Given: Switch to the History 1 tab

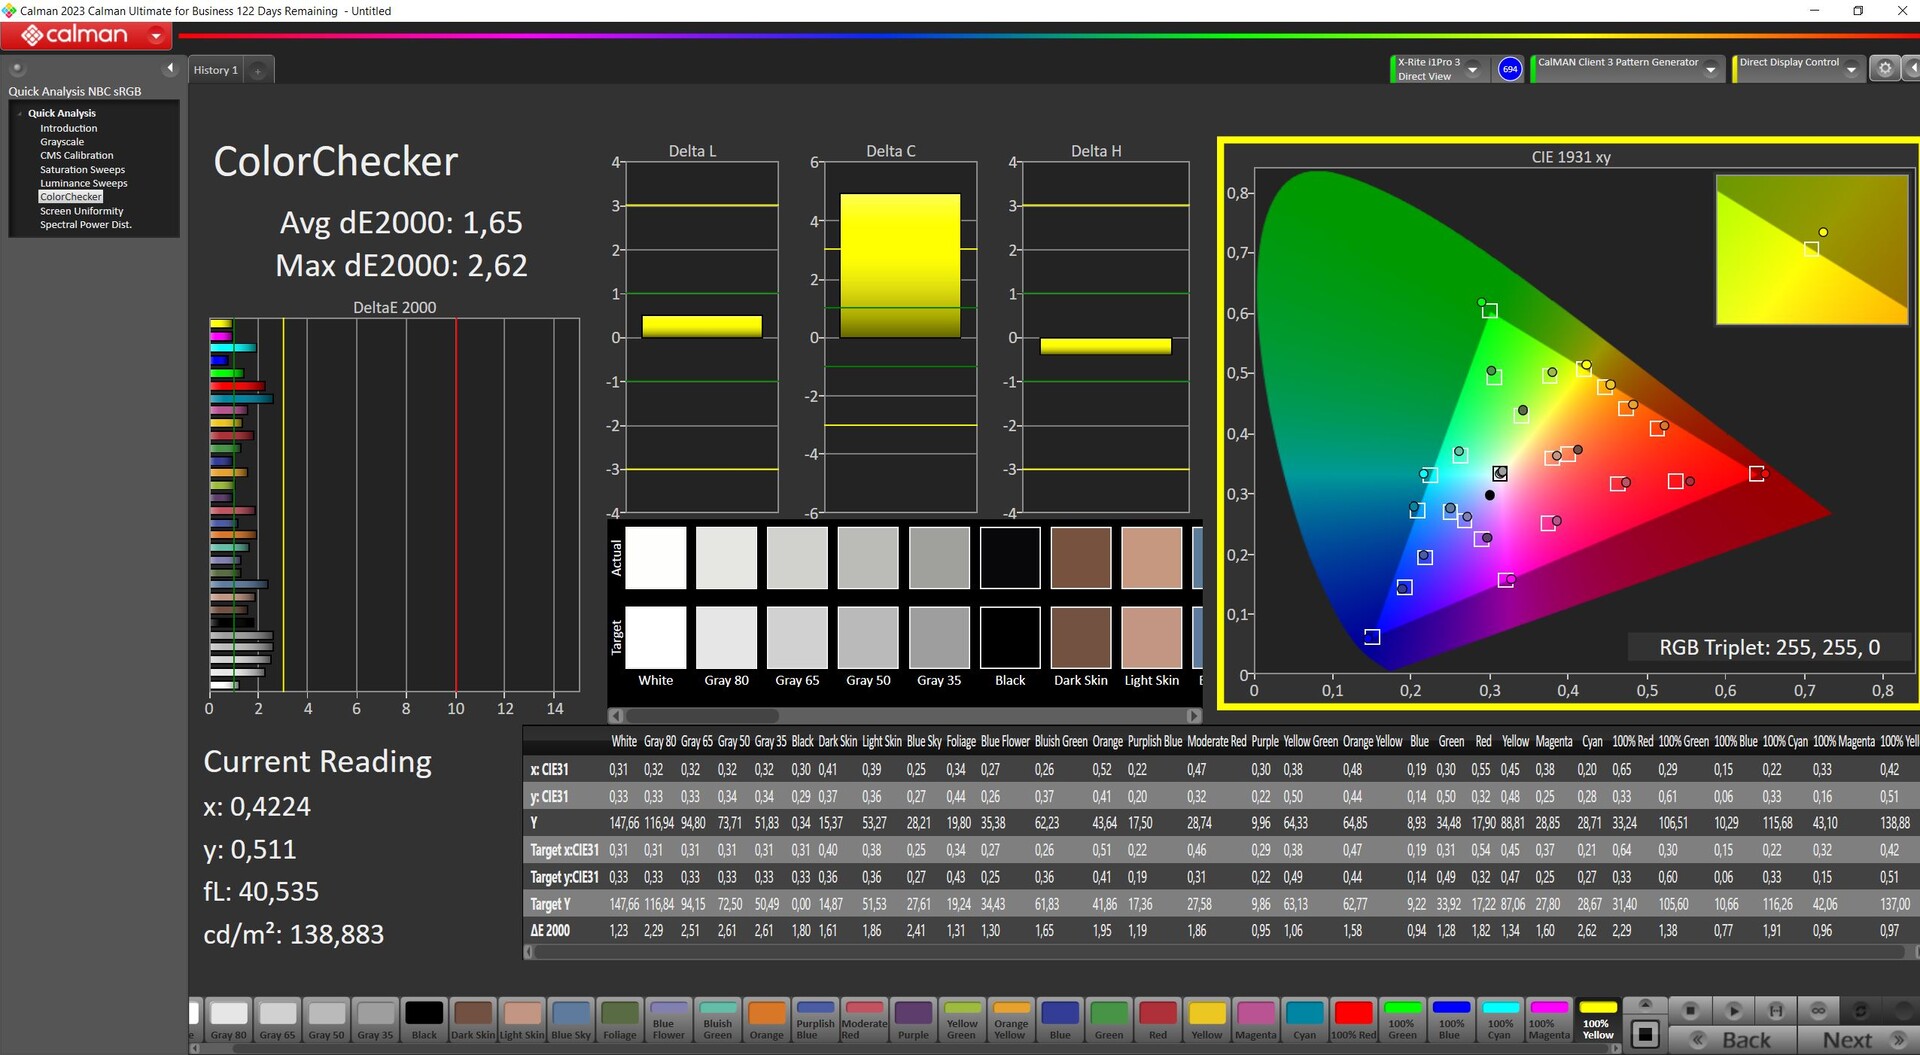Looking at the screenshot, I should point(216,70).
